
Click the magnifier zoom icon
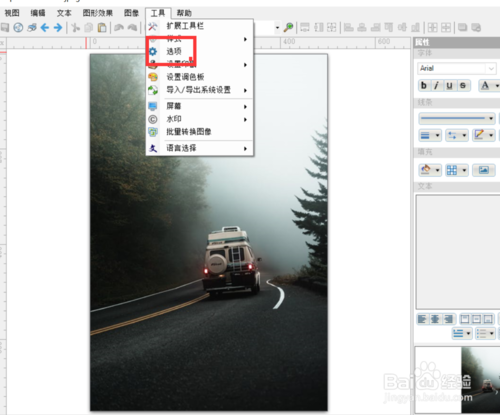[289, 27]
